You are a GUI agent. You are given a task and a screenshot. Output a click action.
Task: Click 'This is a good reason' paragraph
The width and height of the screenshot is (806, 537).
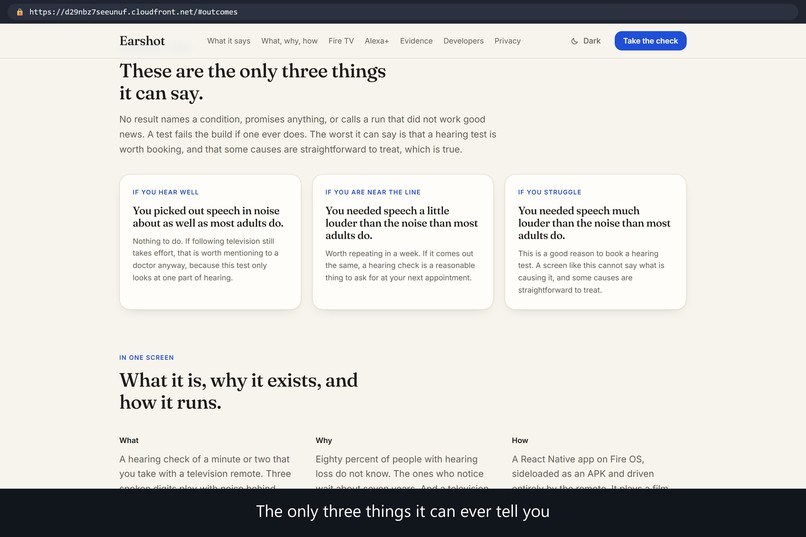pos(591,272)
